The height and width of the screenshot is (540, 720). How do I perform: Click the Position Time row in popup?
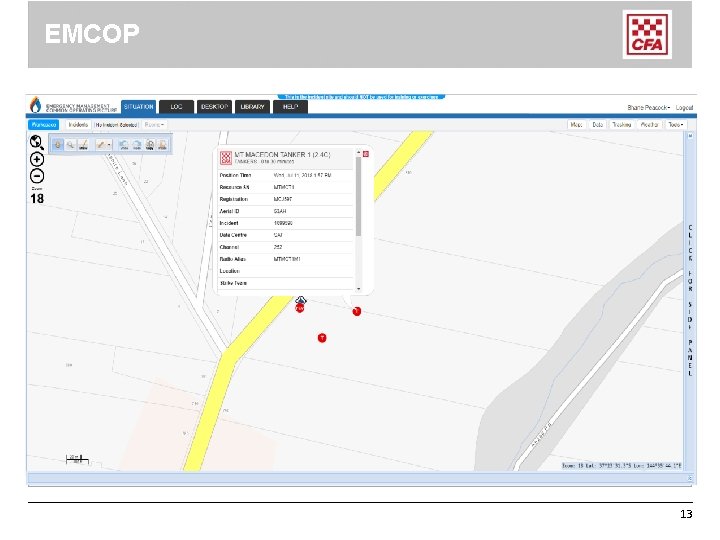tap(286, 175)
